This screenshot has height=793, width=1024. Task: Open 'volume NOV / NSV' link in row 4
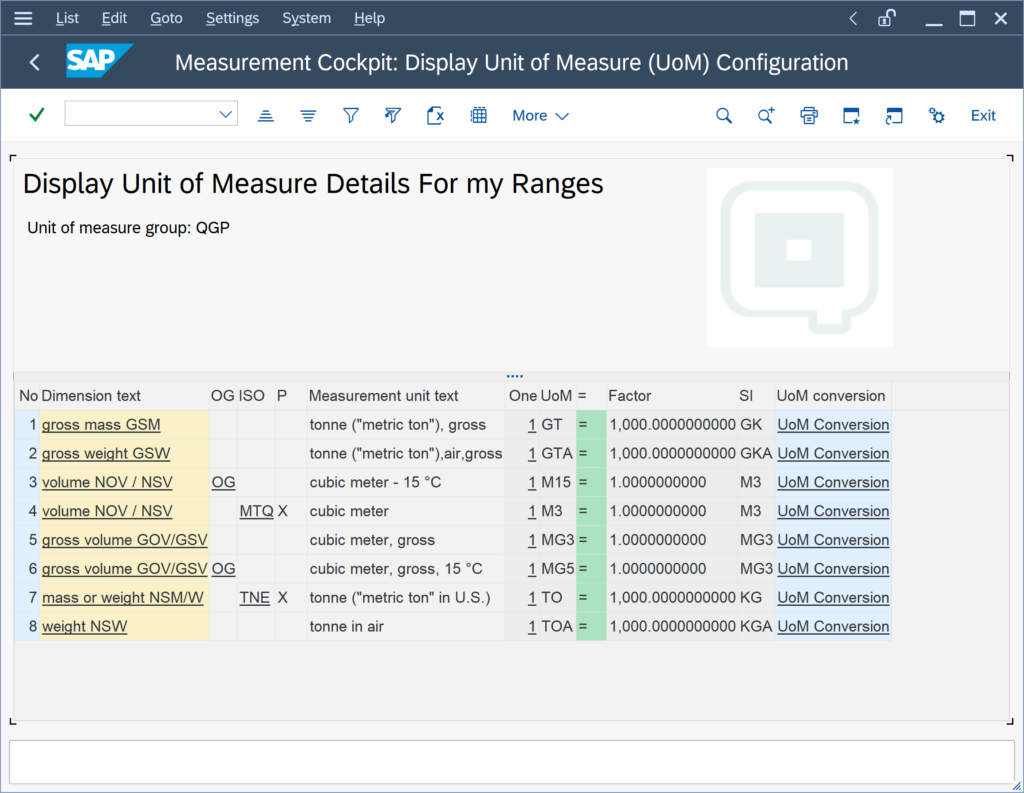[x=107, y=511]
